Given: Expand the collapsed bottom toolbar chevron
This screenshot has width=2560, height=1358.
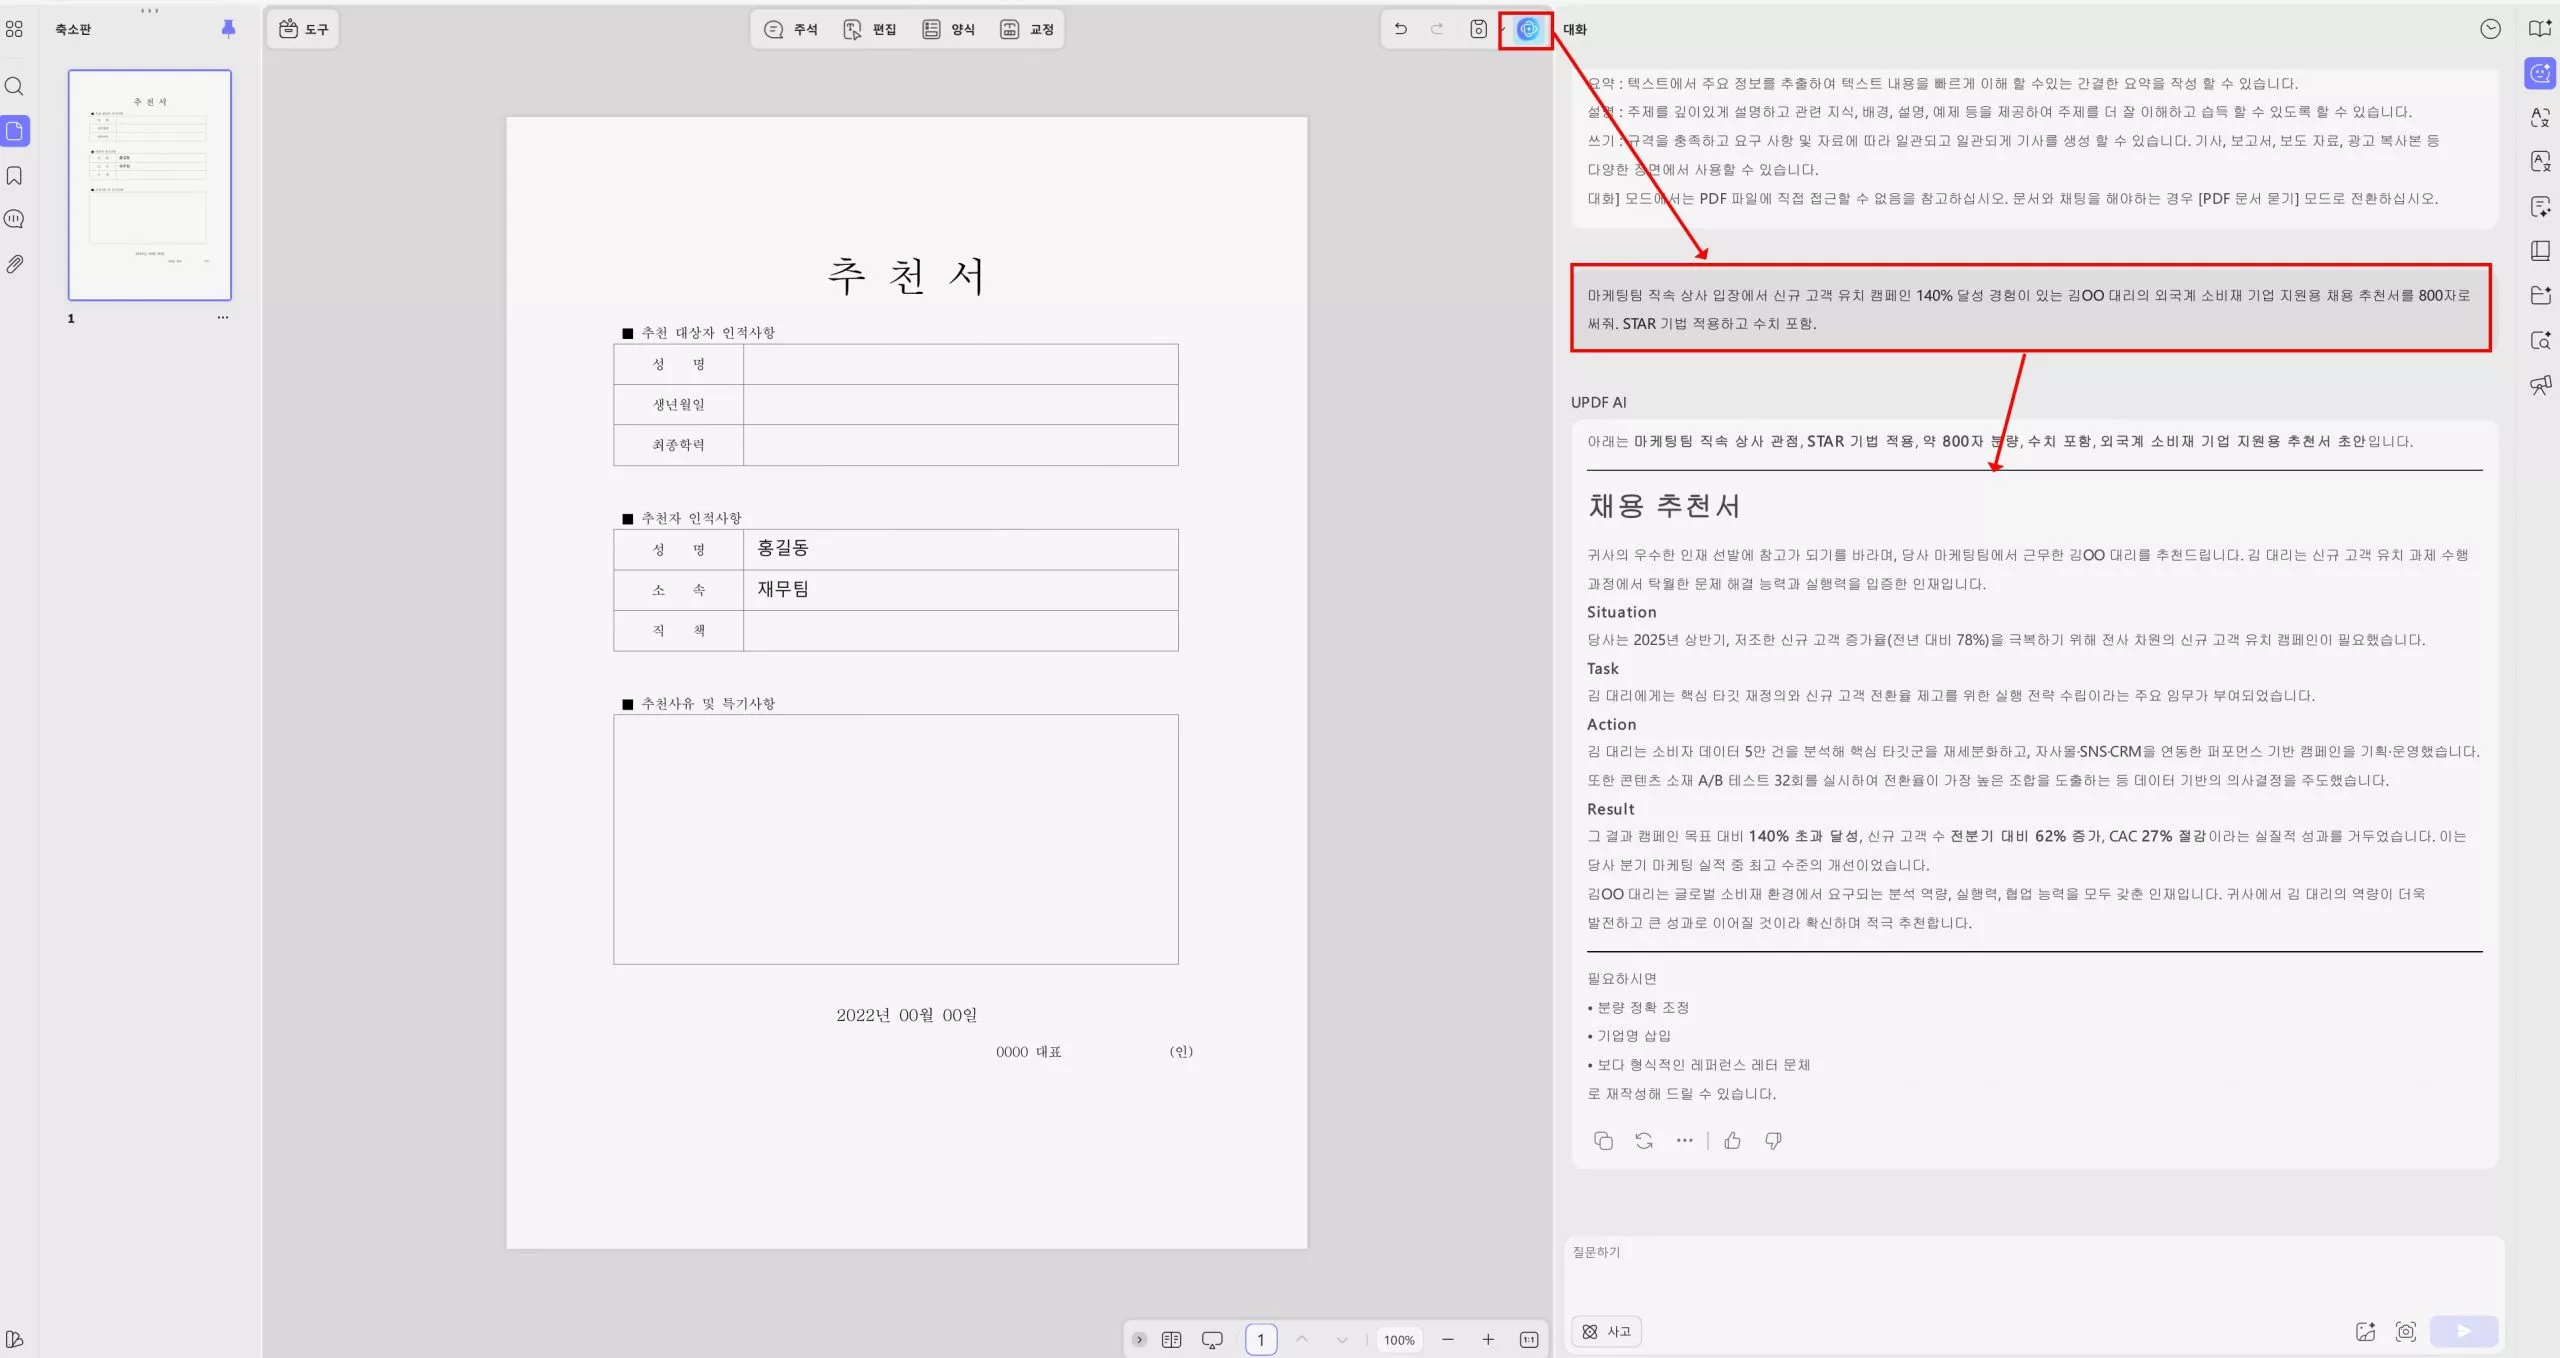Looking at the screenshot, I should (x=1138, y=1339).
